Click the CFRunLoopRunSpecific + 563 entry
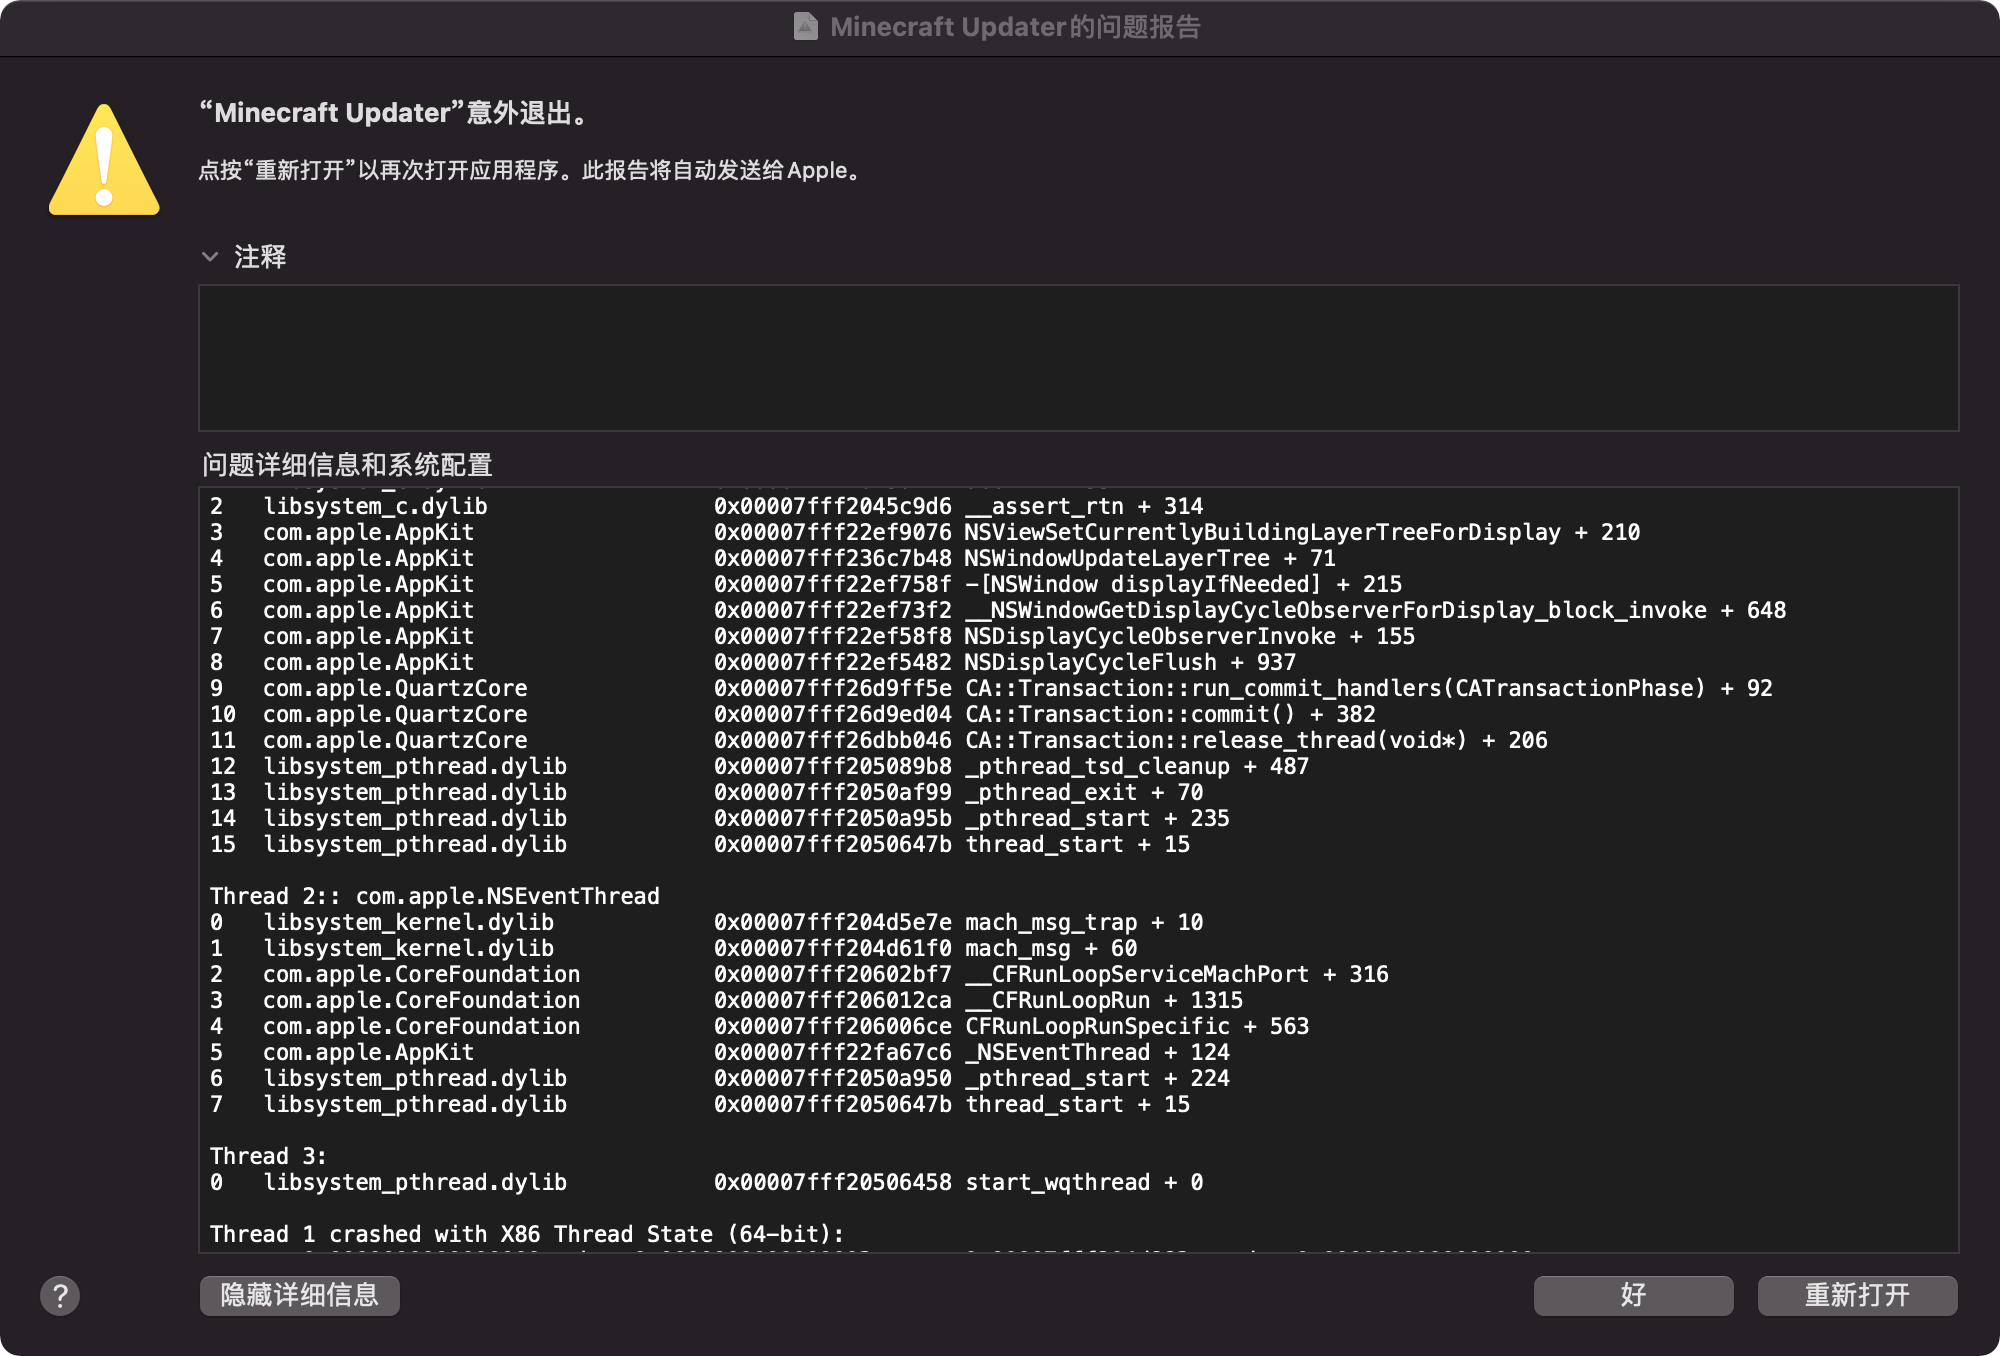 point(1136,1026)
